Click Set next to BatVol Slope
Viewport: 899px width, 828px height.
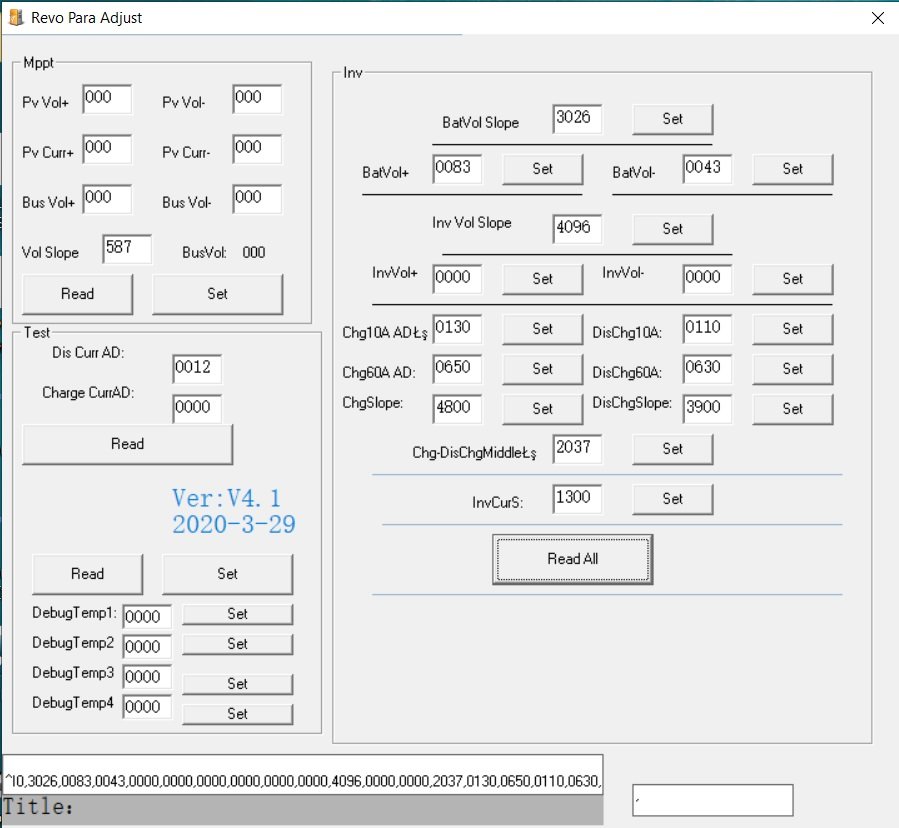tap(672, 119)
